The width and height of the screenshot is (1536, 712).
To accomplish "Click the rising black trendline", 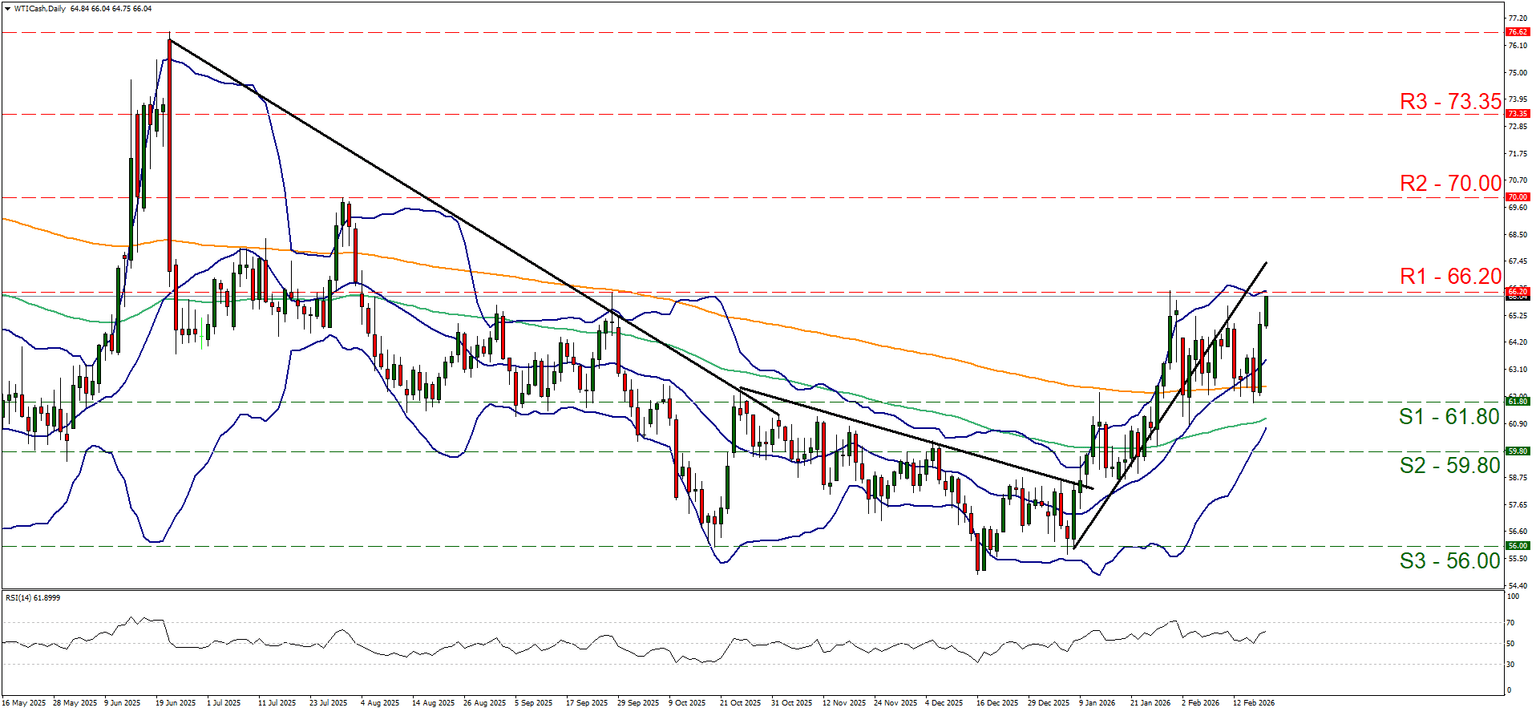I will (1170, 400).
